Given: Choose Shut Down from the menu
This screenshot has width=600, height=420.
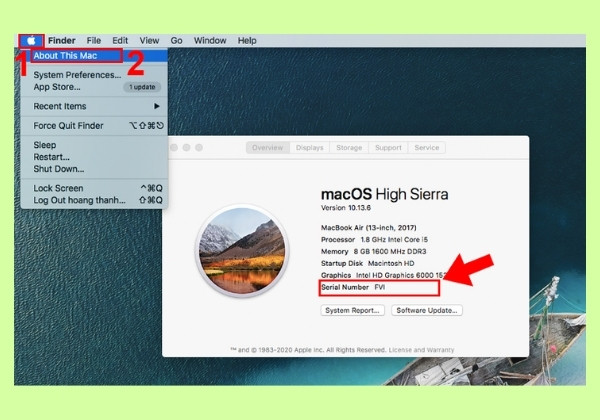Looking at the screenshot, I should [95, 169].
